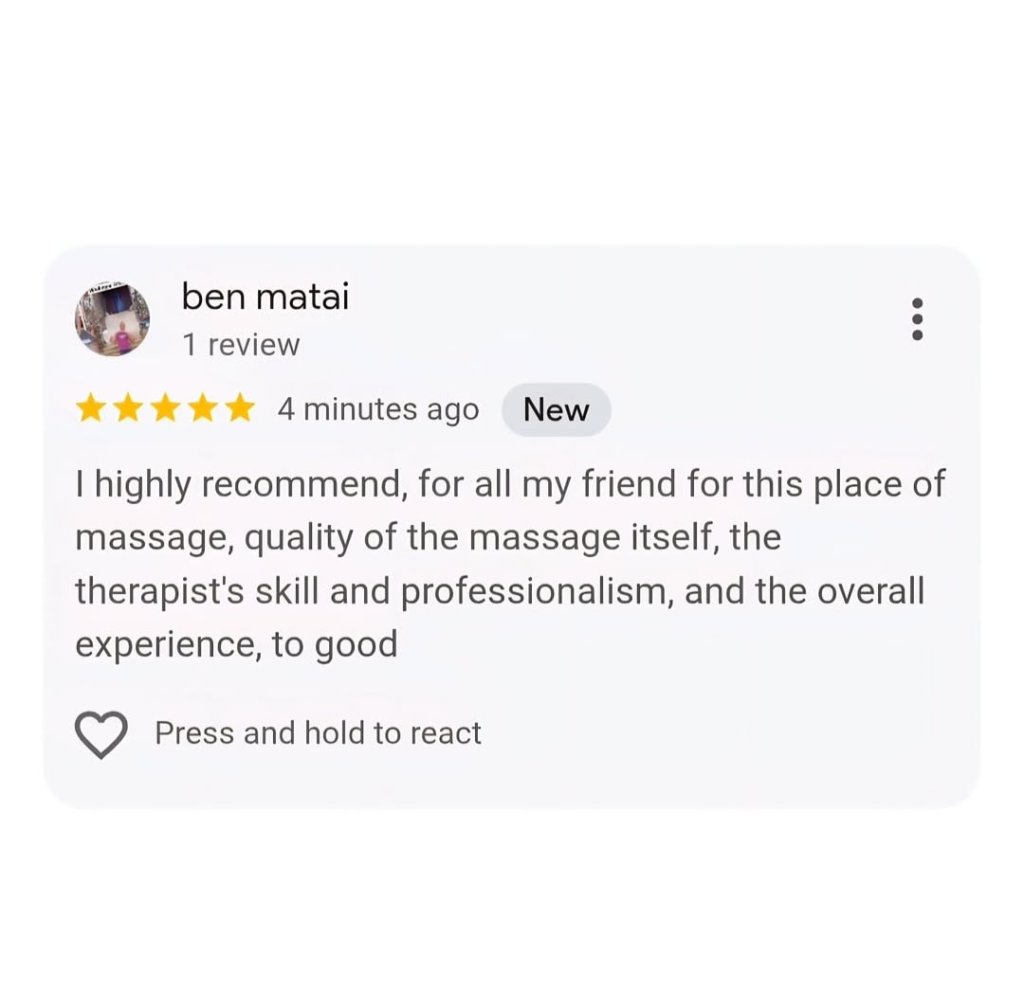The image size is (1024, 992).
Task: Click the fifth yellow rating star
Action: tap(240, 409)
